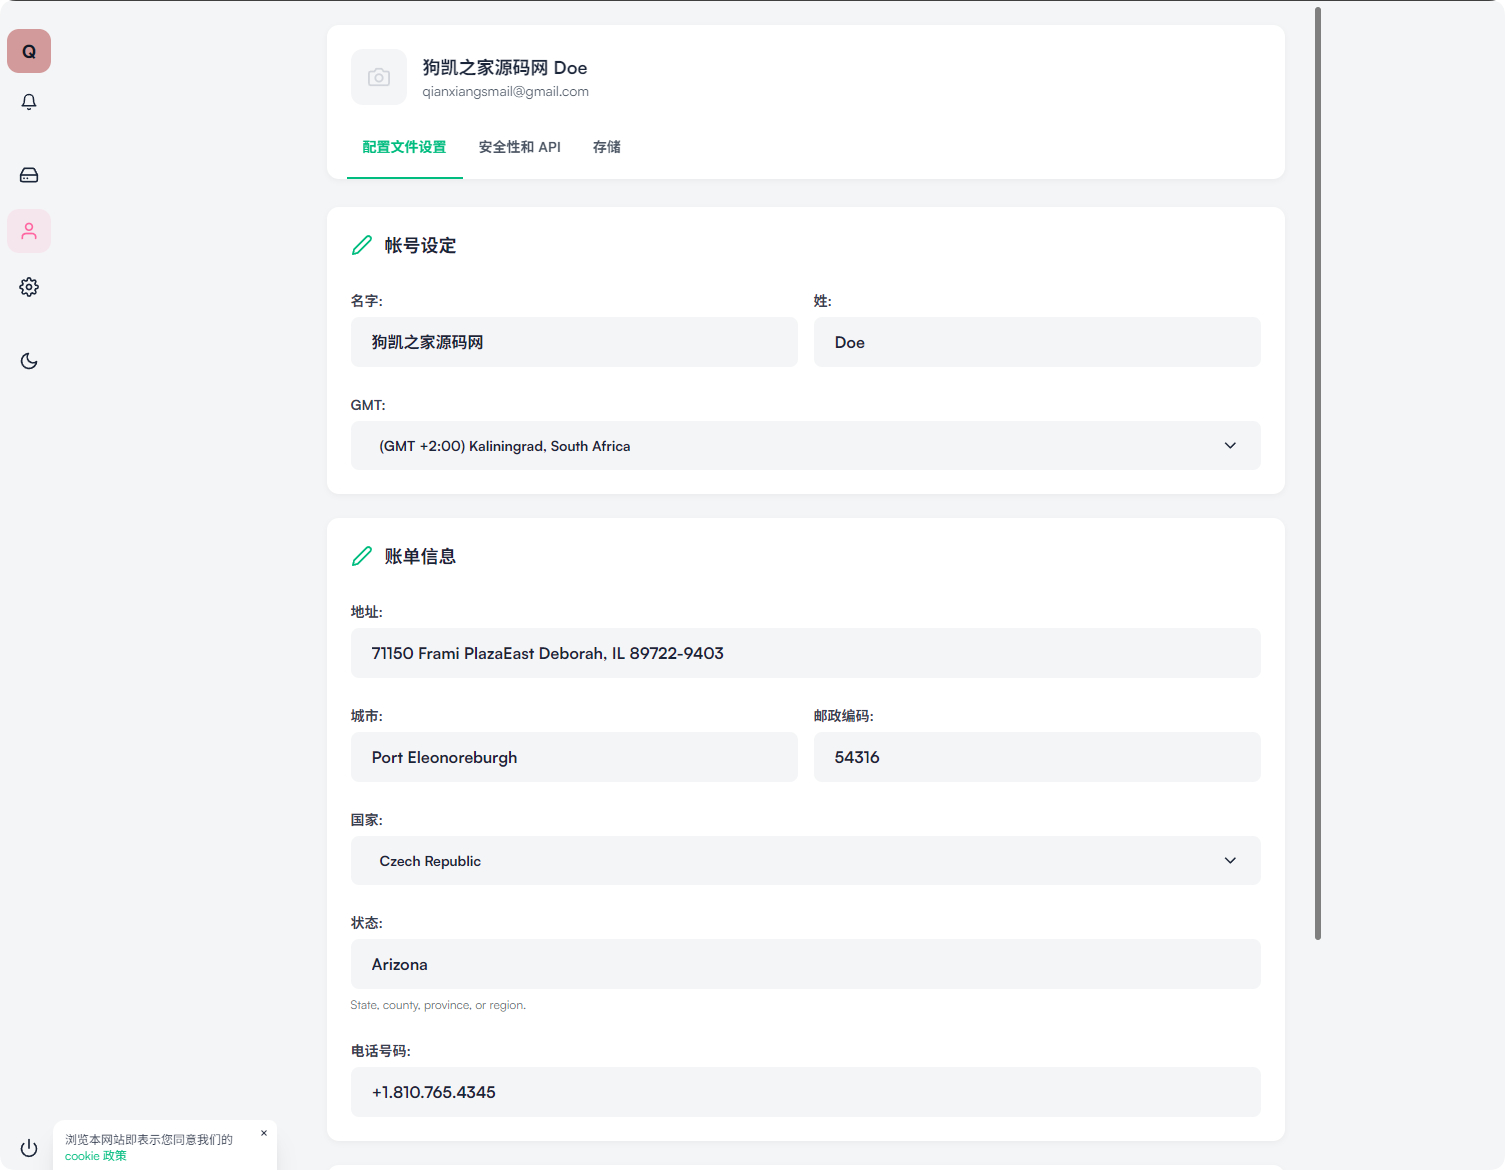The image size is (1505, 1170).
Task: Click cookie notice text 浏览本网站即表示您同意我们的
Action: 149,1140
